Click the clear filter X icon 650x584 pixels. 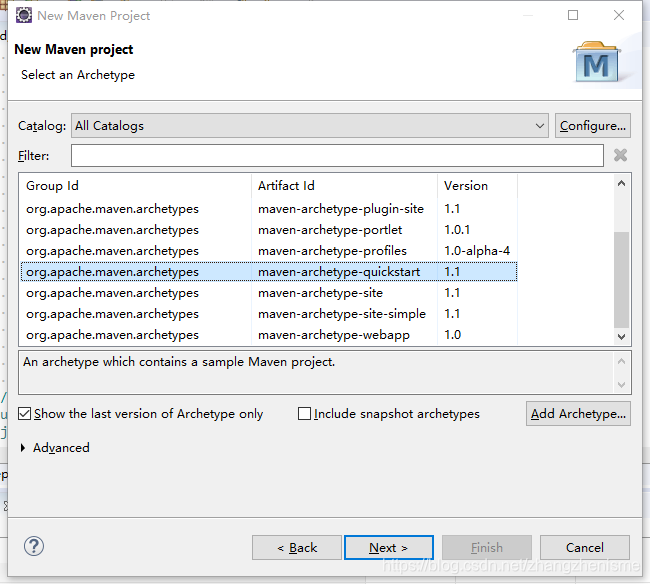620,155
